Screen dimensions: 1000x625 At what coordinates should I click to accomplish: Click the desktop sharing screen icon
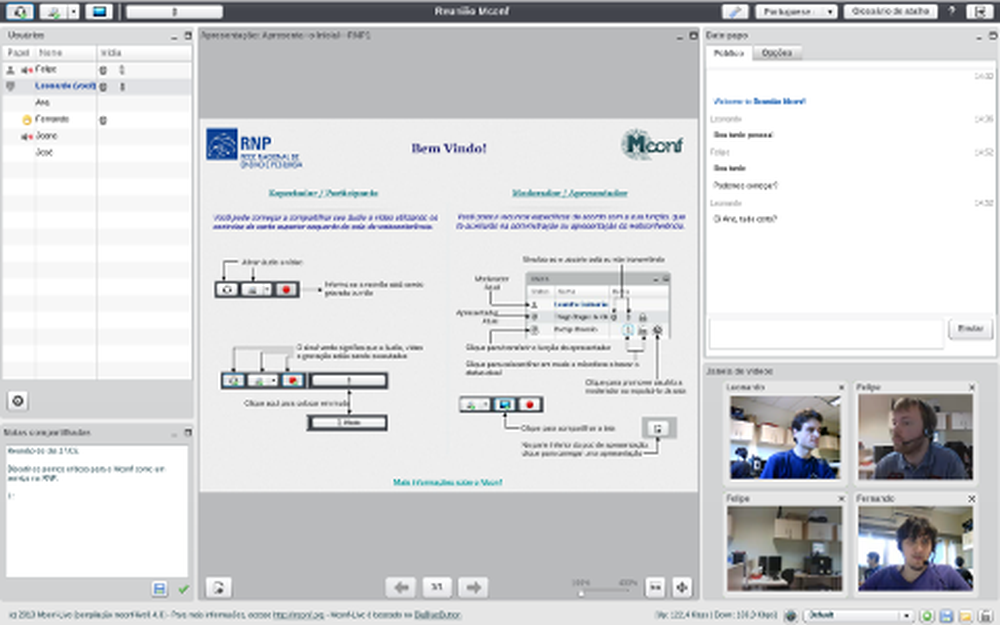99,11
